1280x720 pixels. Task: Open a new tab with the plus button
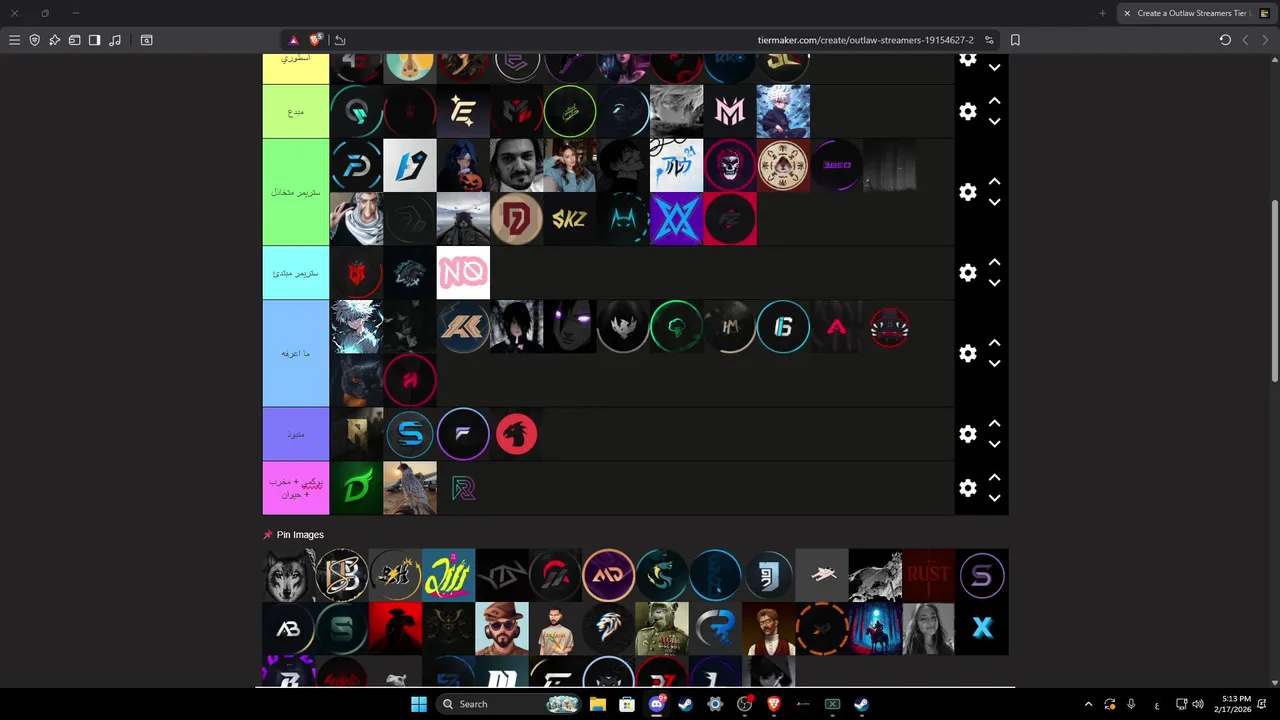point(1102,13)
